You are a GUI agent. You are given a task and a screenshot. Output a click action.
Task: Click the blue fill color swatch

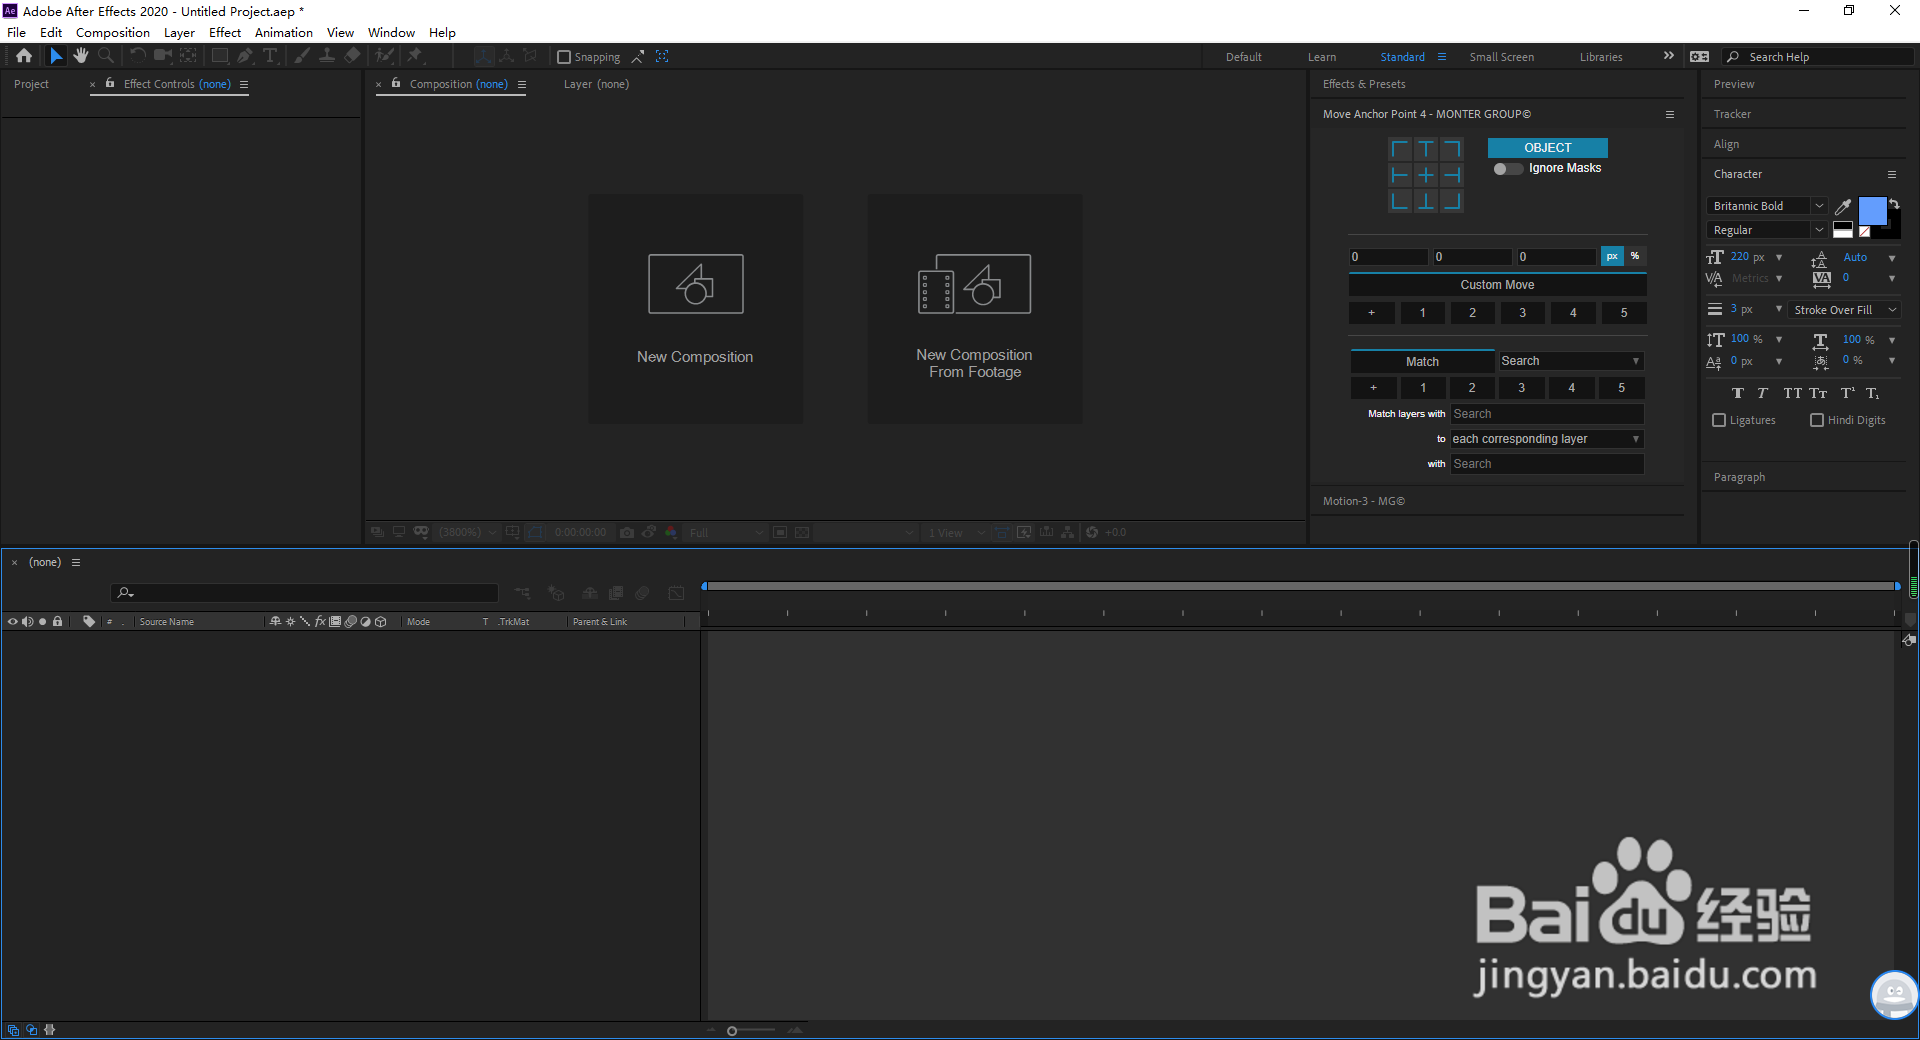pos(1872,211)
